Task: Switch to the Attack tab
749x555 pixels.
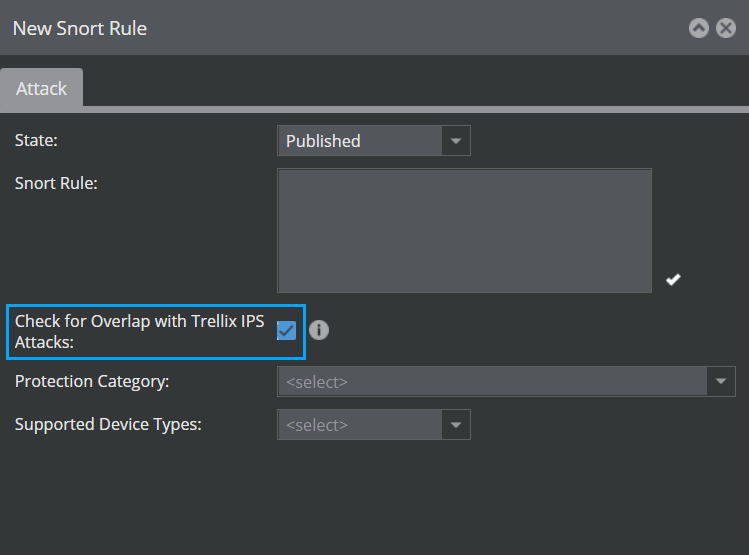Action: [x=42, y=88]
